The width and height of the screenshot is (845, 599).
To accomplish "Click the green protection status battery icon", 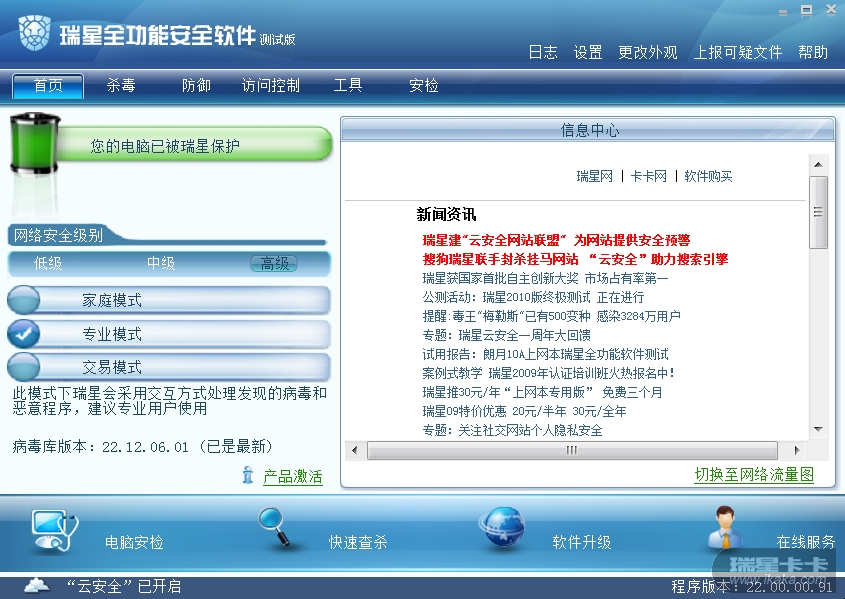I will click(x=34, y=143).
